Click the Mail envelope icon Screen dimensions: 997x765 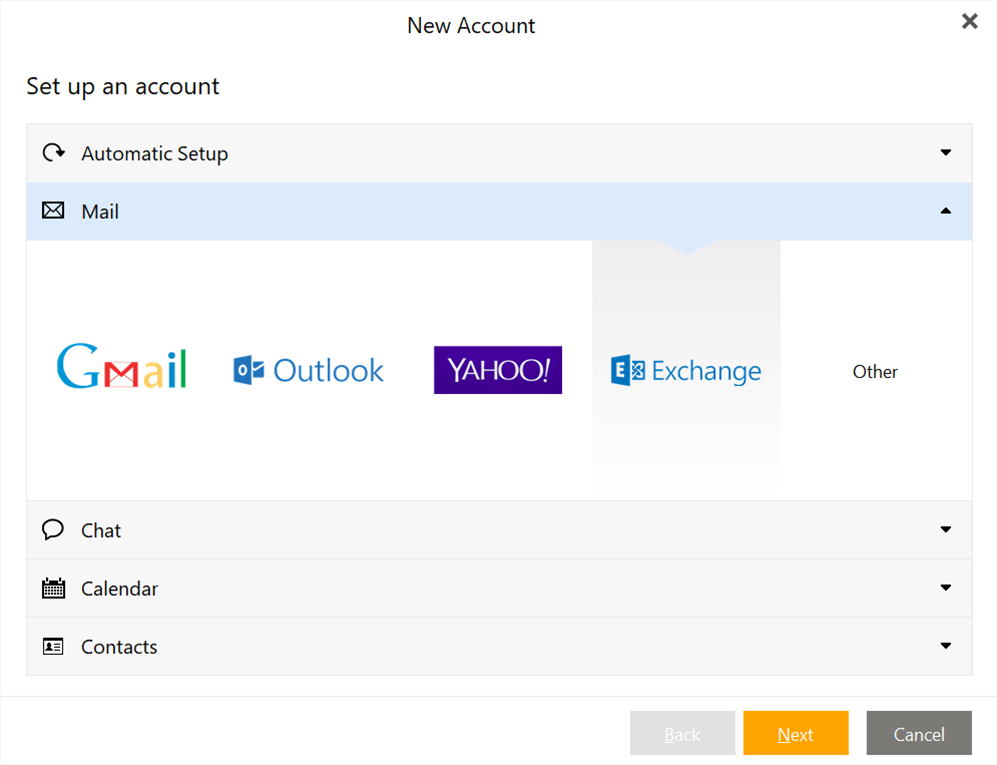(52, 211)
